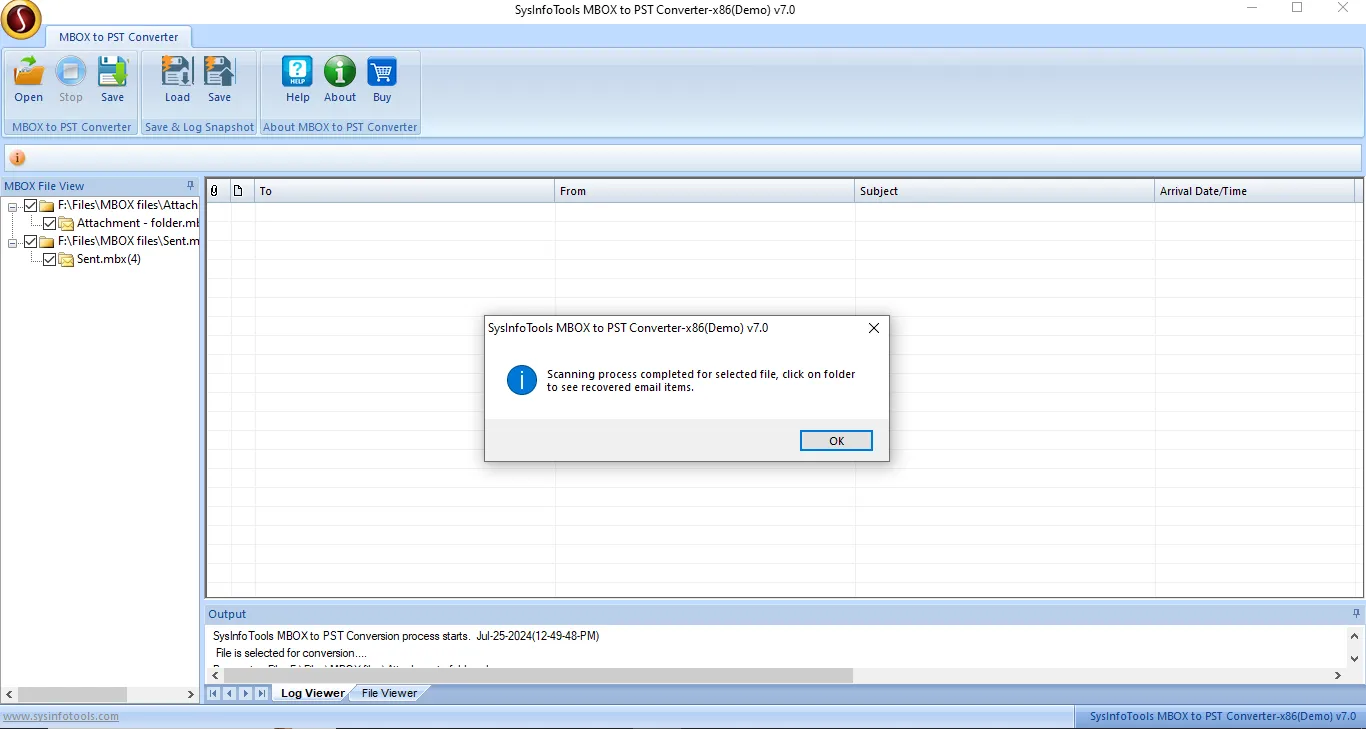
Task: Select the MBOX to PST Converter ribbon tab
Action: pyautogui.click(x=119, y=37)
